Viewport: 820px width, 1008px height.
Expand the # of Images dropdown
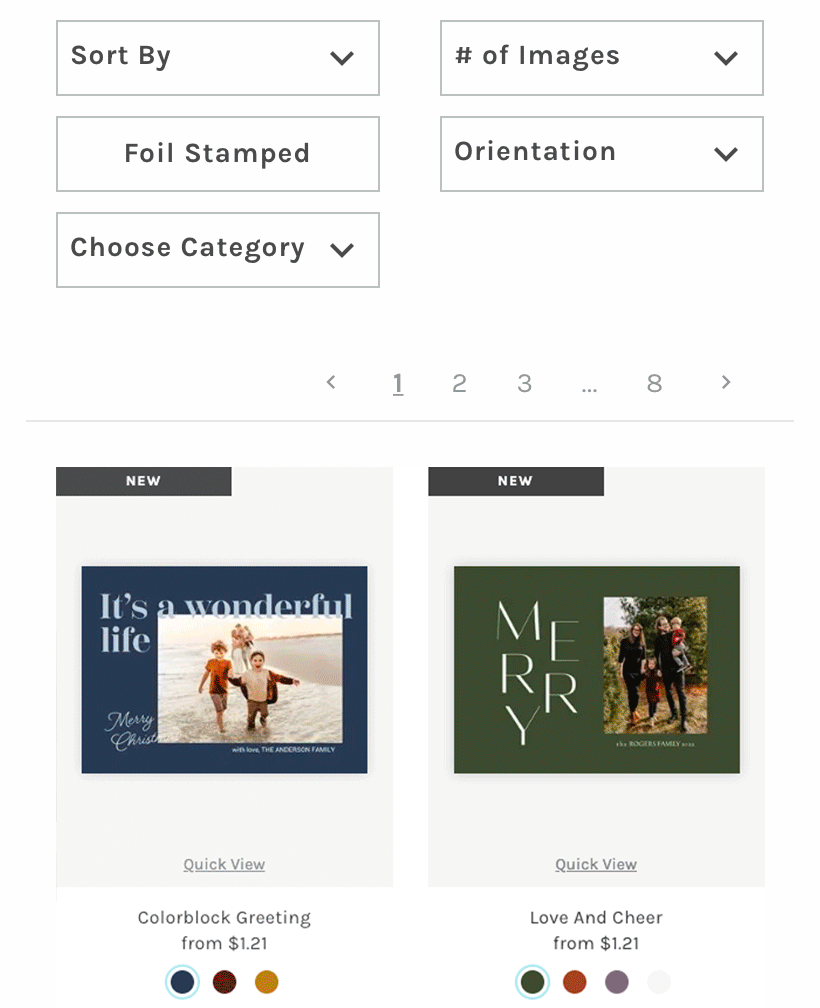click(602, 58)
